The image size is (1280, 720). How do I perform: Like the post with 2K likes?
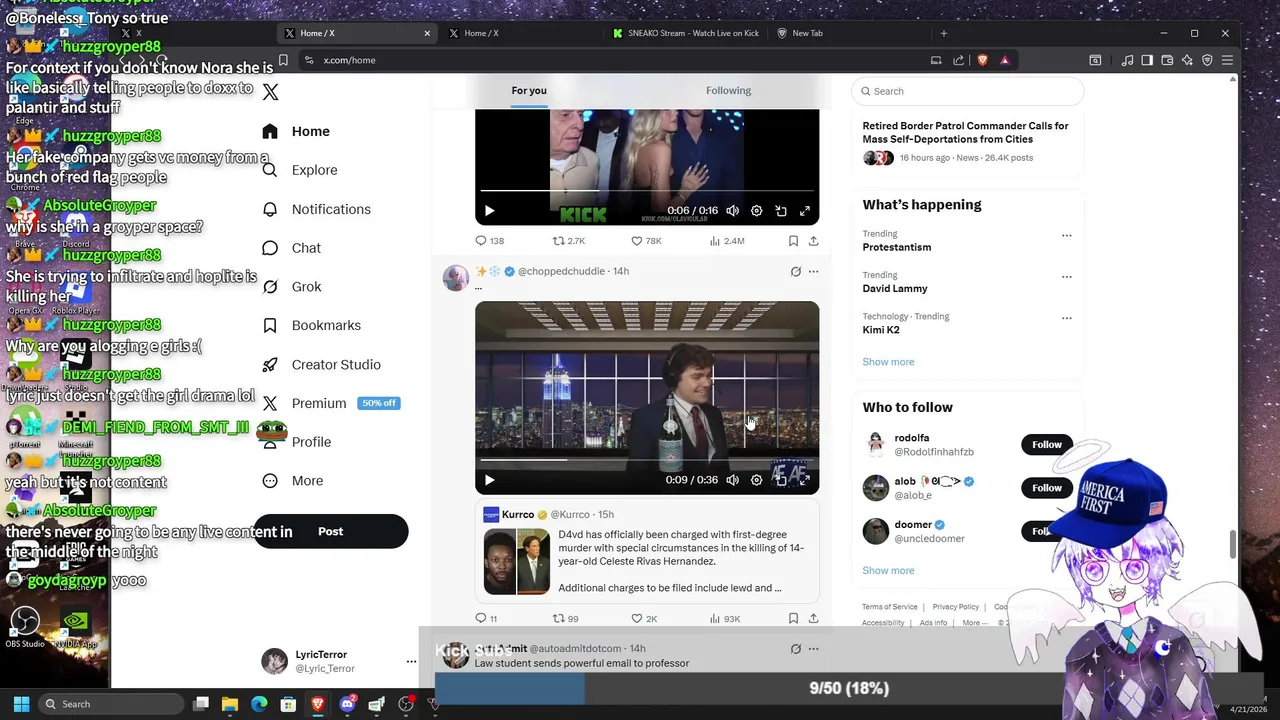tap(644, 619)
